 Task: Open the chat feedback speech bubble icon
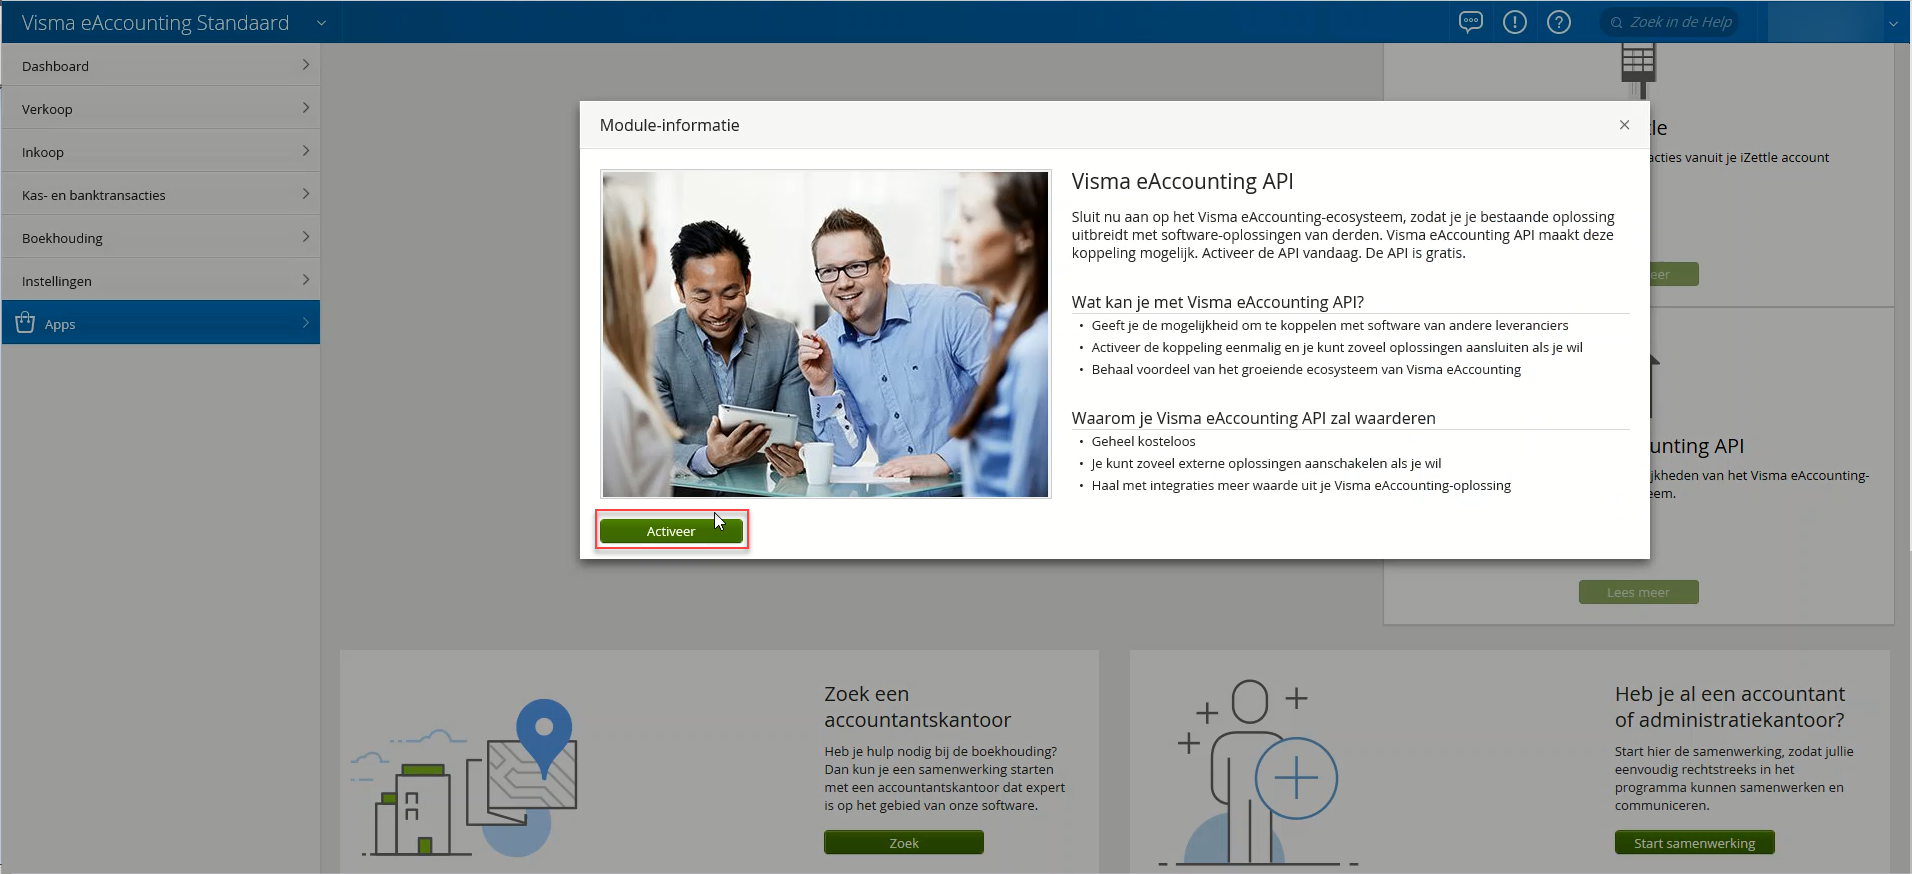click(1470, 22)
